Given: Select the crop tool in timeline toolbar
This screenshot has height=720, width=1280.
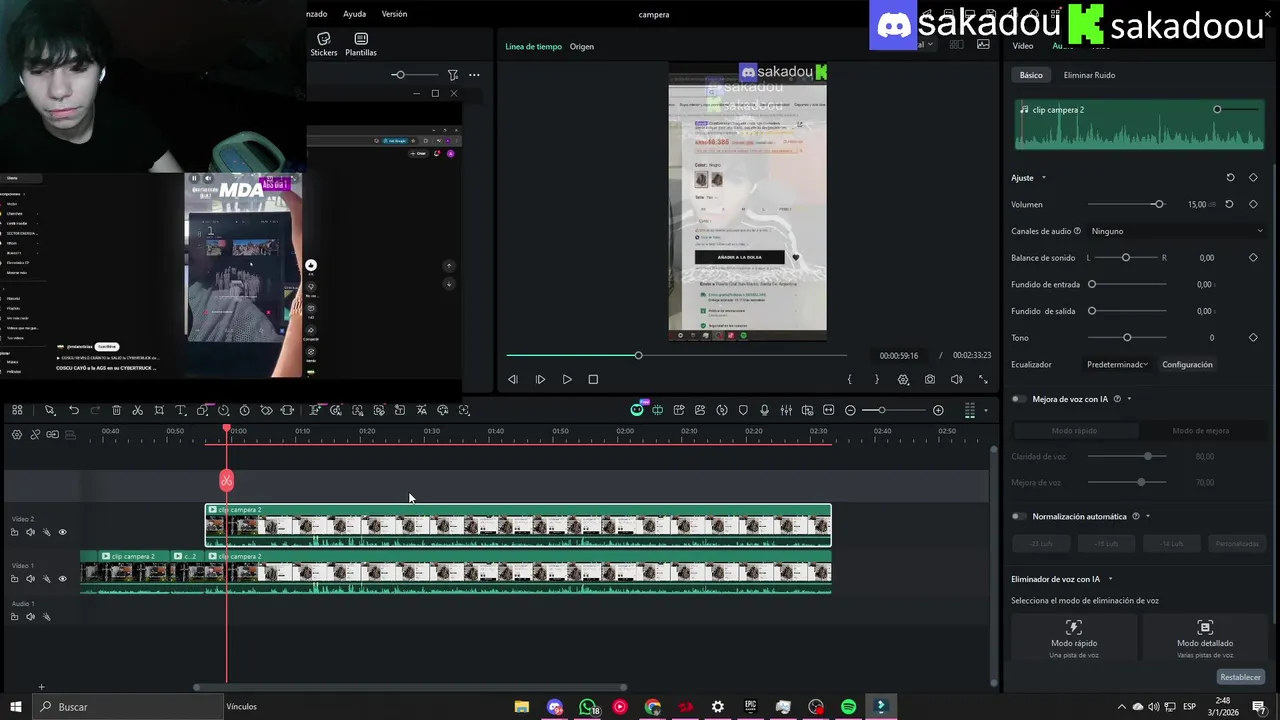Looking at the screenshot, I should pos(159,410).
